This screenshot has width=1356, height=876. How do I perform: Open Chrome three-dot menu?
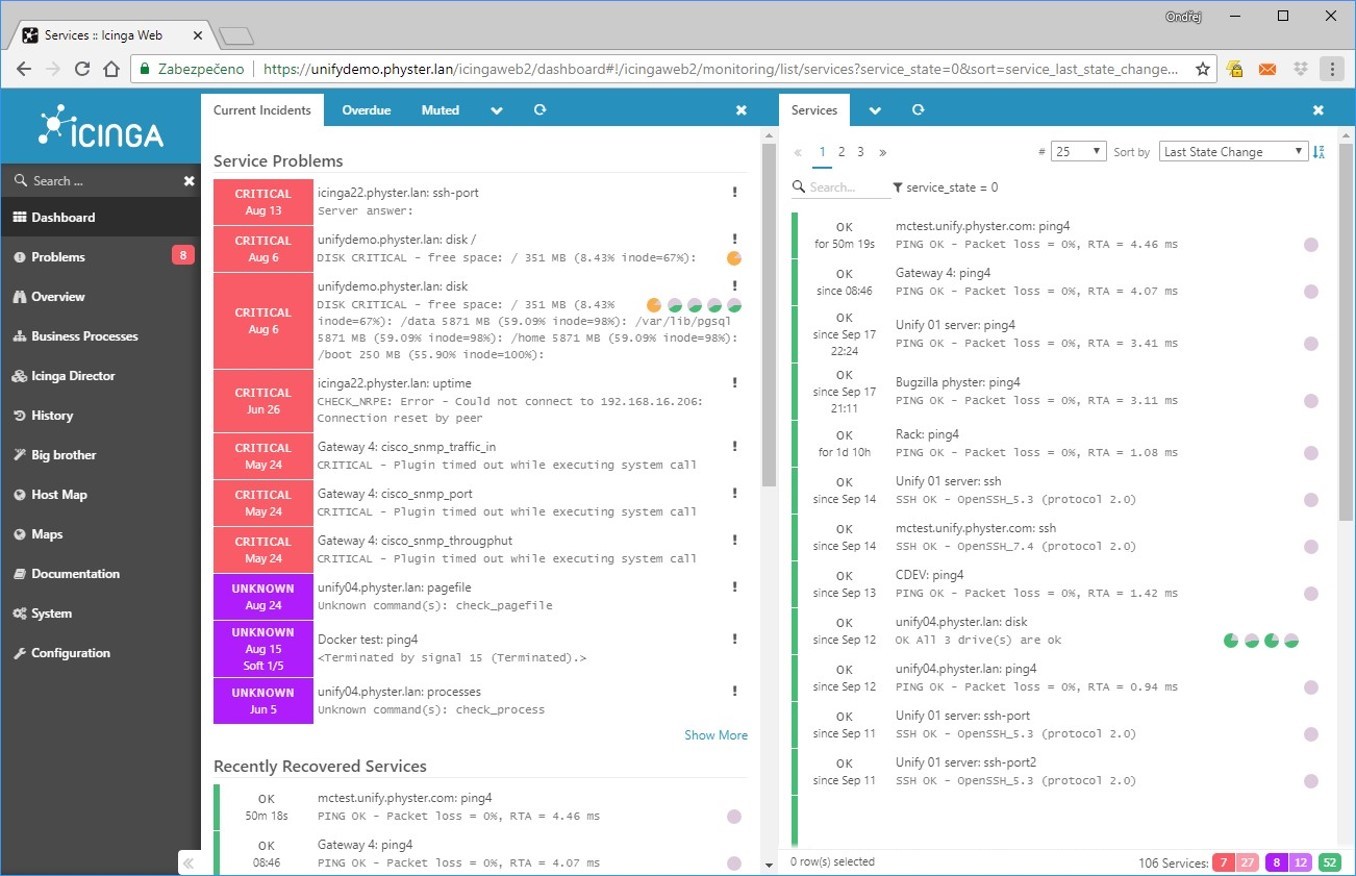point(1332,69)
